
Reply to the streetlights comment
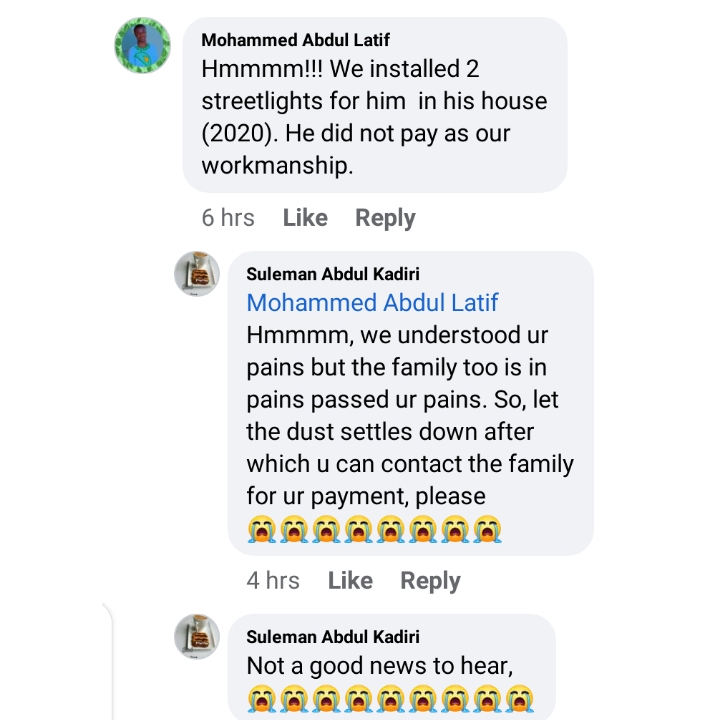pos(385,218)
